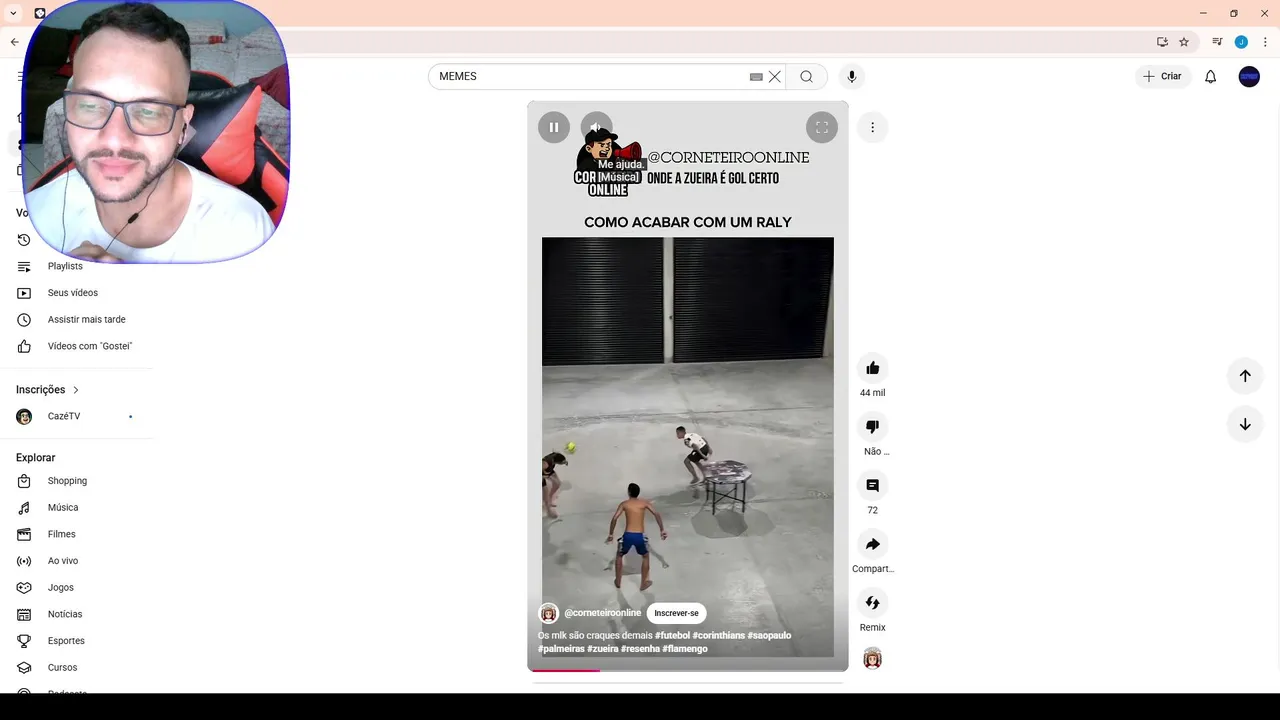Open the #resenha hashtag
This screenshot has height=720, width=1280.
pos(640,649)
